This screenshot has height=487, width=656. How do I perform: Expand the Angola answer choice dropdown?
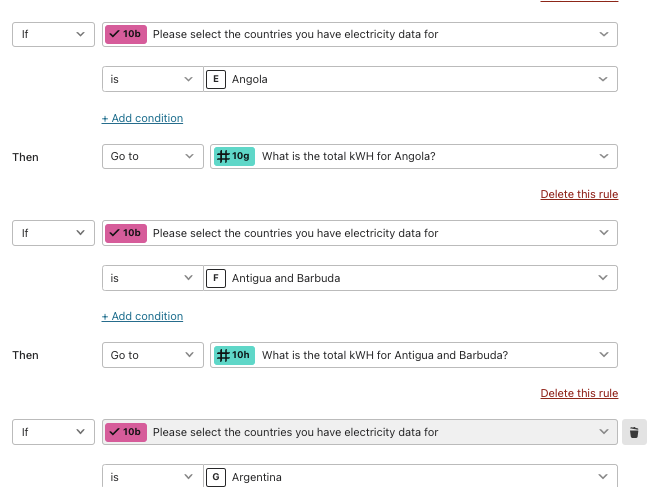click(410, 79)
